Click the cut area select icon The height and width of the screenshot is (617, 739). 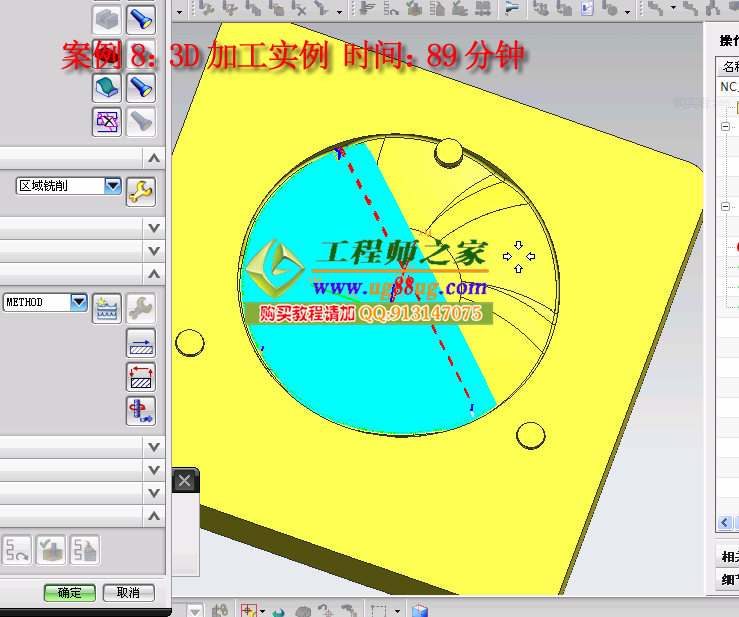click(107, 88)
